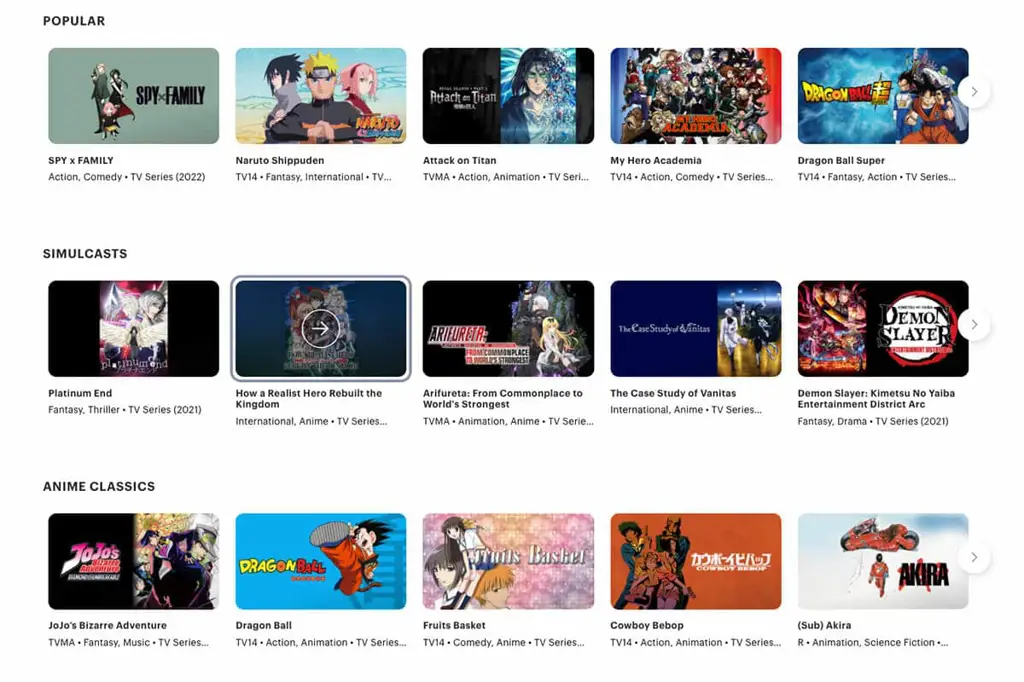Click 'Fantasy, Thriller • TV Series (2021)' text
This screenshot has height=682, width=1024.
[x=125, y=410]
